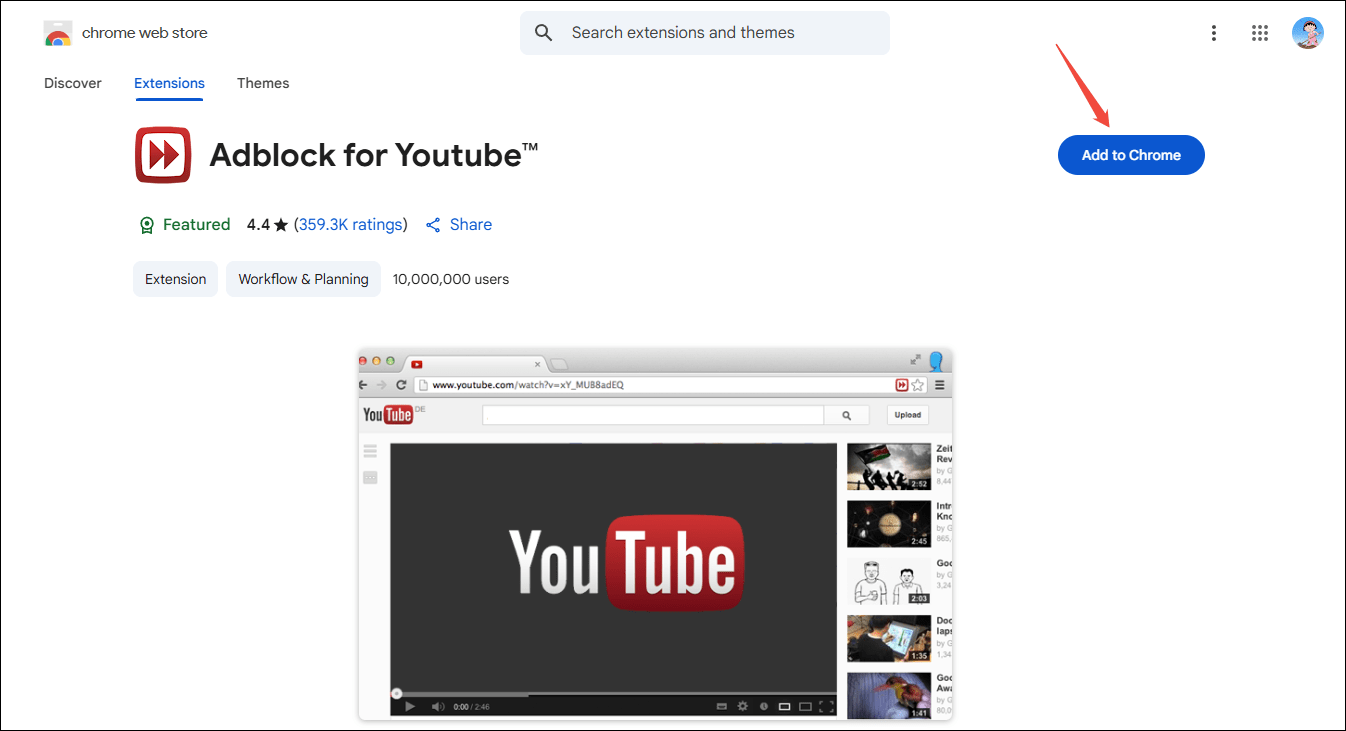Click the 4.4 star rating value
The height and width of the screenshot is (731, 1346).
tap(258, 225)
